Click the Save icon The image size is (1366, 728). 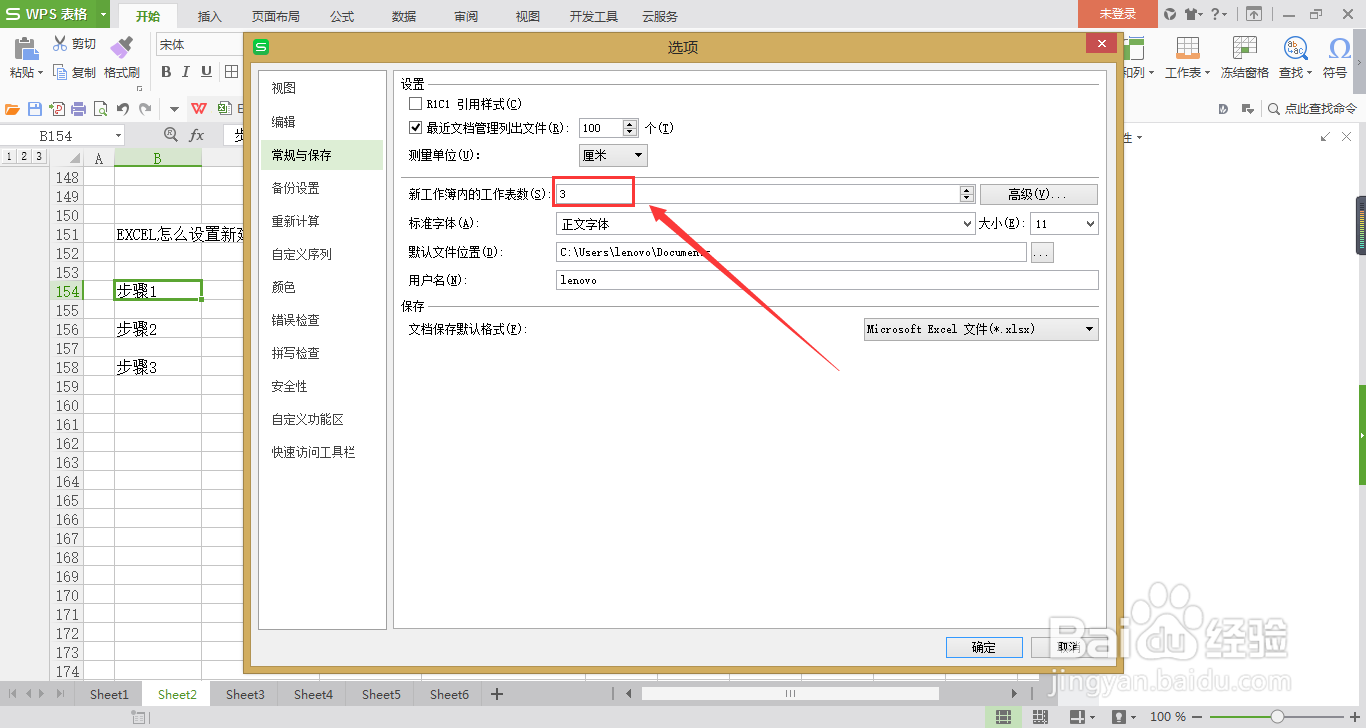tap(33, 108)
